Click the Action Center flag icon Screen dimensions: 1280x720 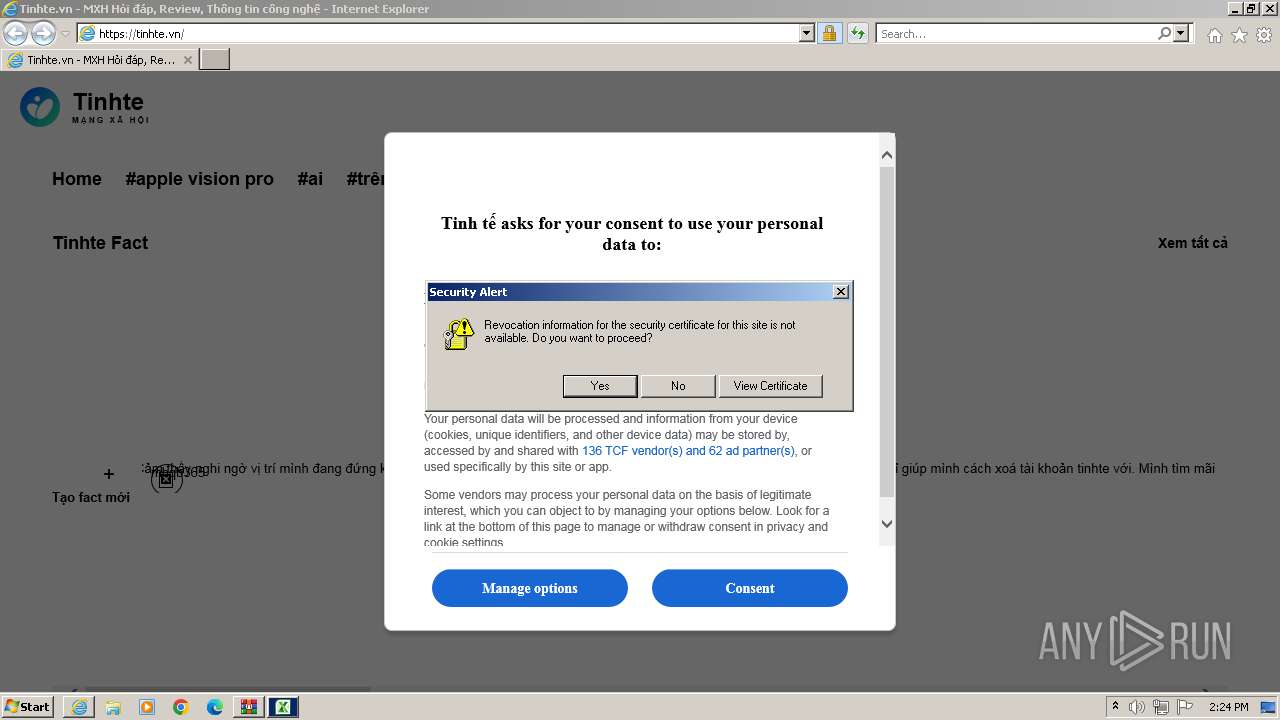[1185, 707]
